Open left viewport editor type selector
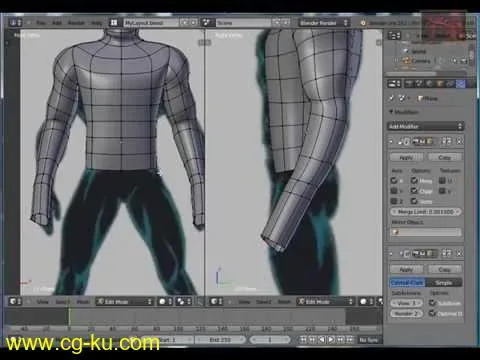 coord(15,301)
